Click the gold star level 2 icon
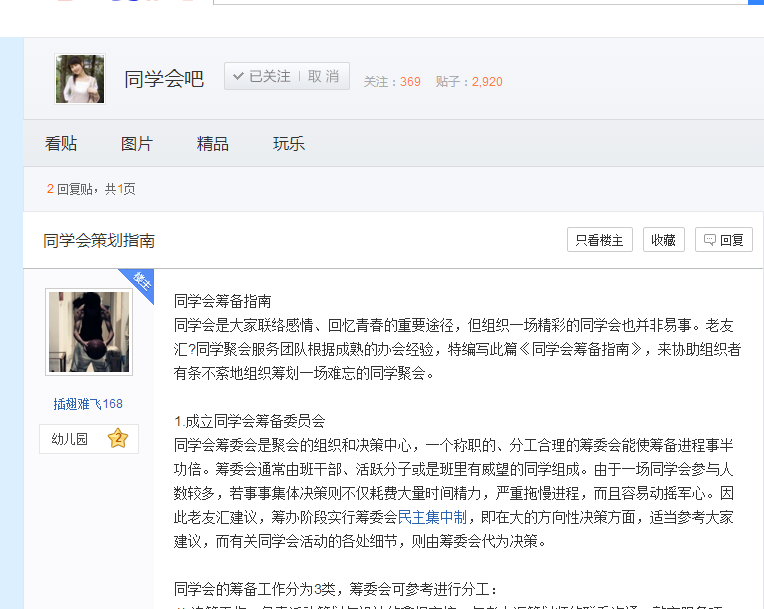This screenshot has width=764, height=609. 118,438
